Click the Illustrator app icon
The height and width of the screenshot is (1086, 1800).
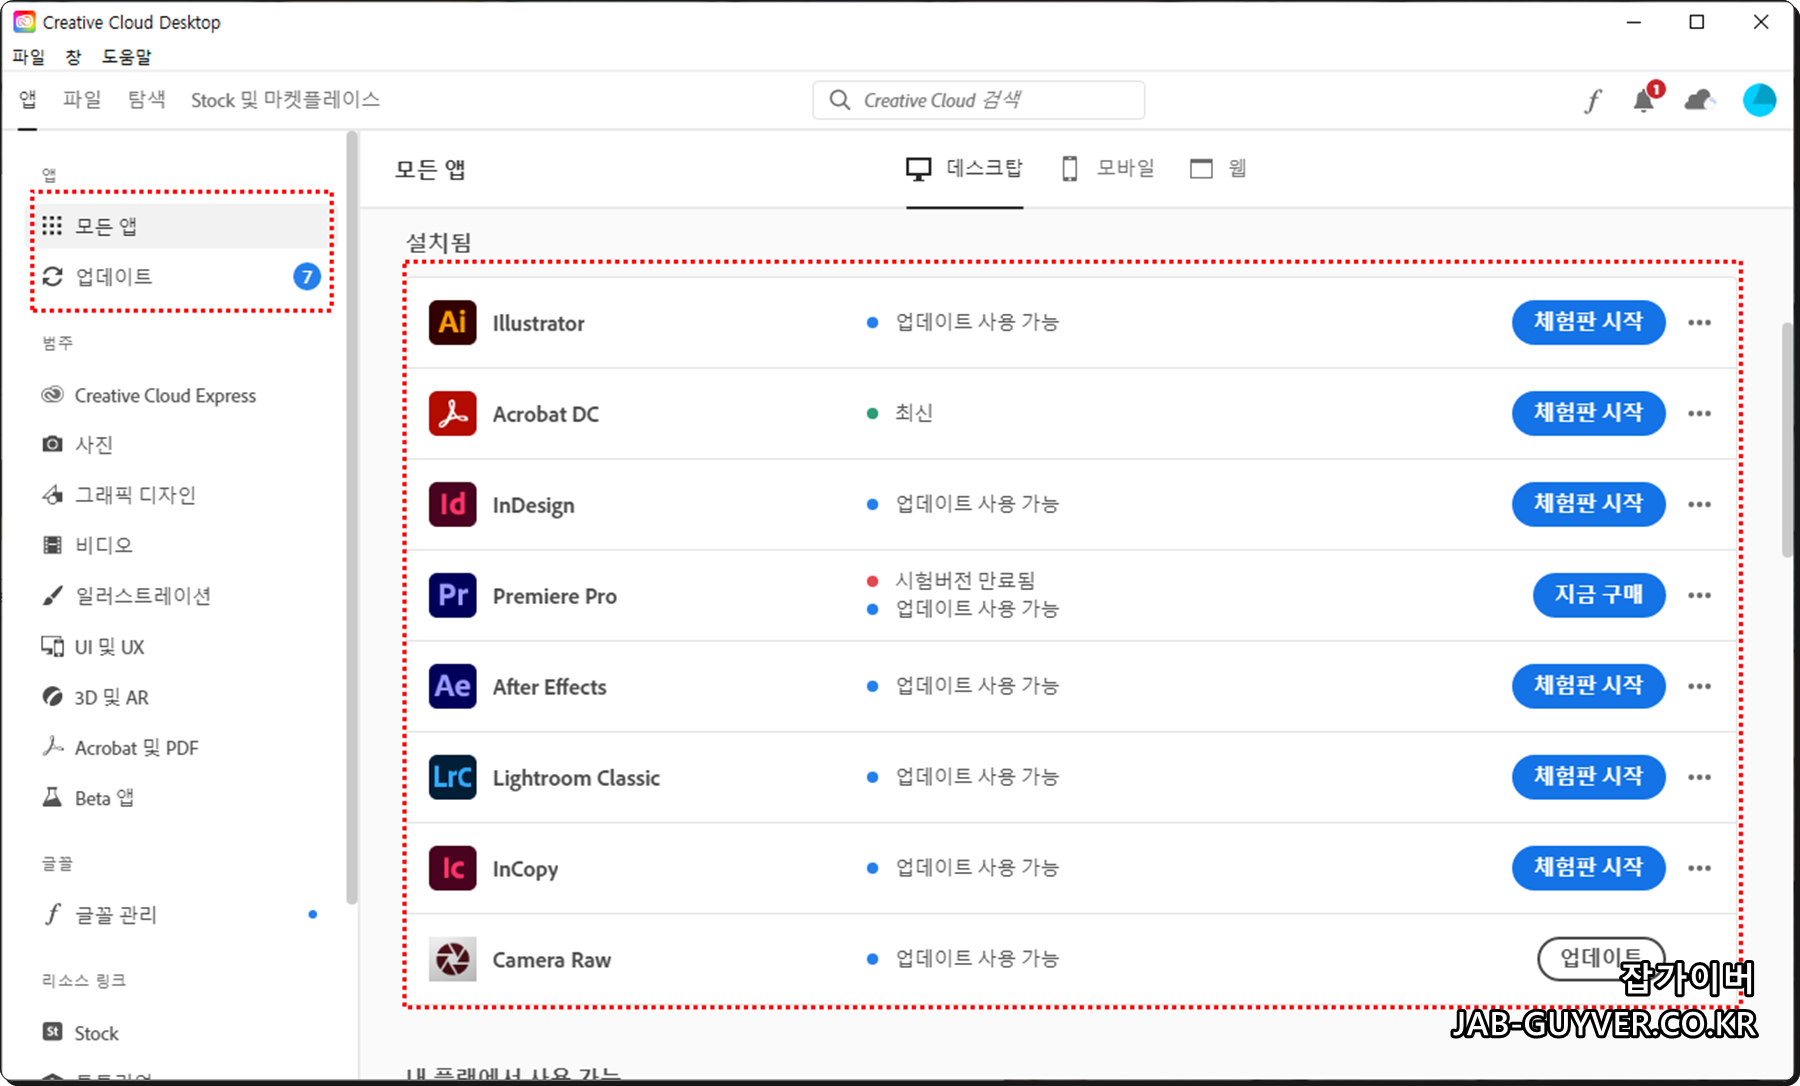pyautogui.click(x=452, y=323)
